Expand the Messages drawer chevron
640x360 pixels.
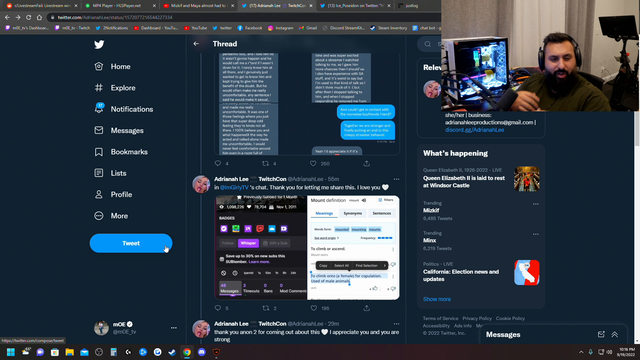click(x=614, y=334)
